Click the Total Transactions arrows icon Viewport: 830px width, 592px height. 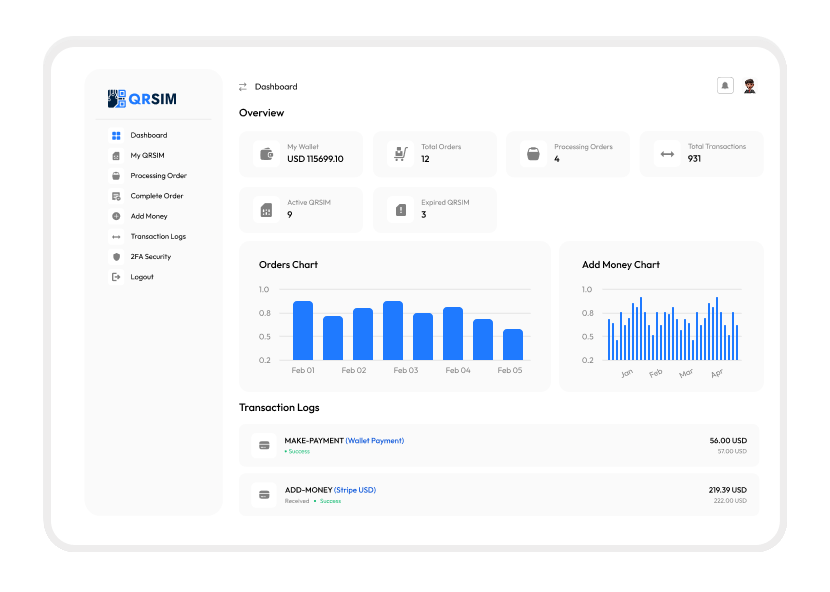point(667,154)
